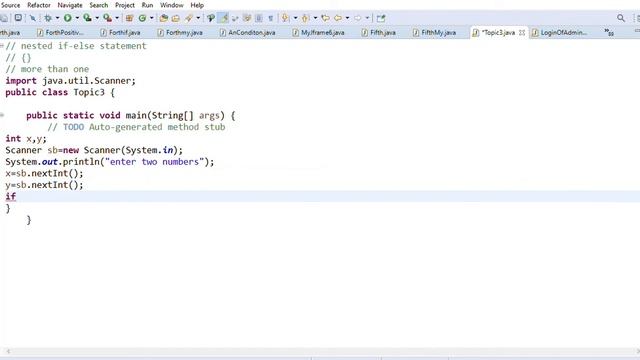Open the Previous Annotation dropdown arrow
Screen dimensions: 640x360
(315, 18)
